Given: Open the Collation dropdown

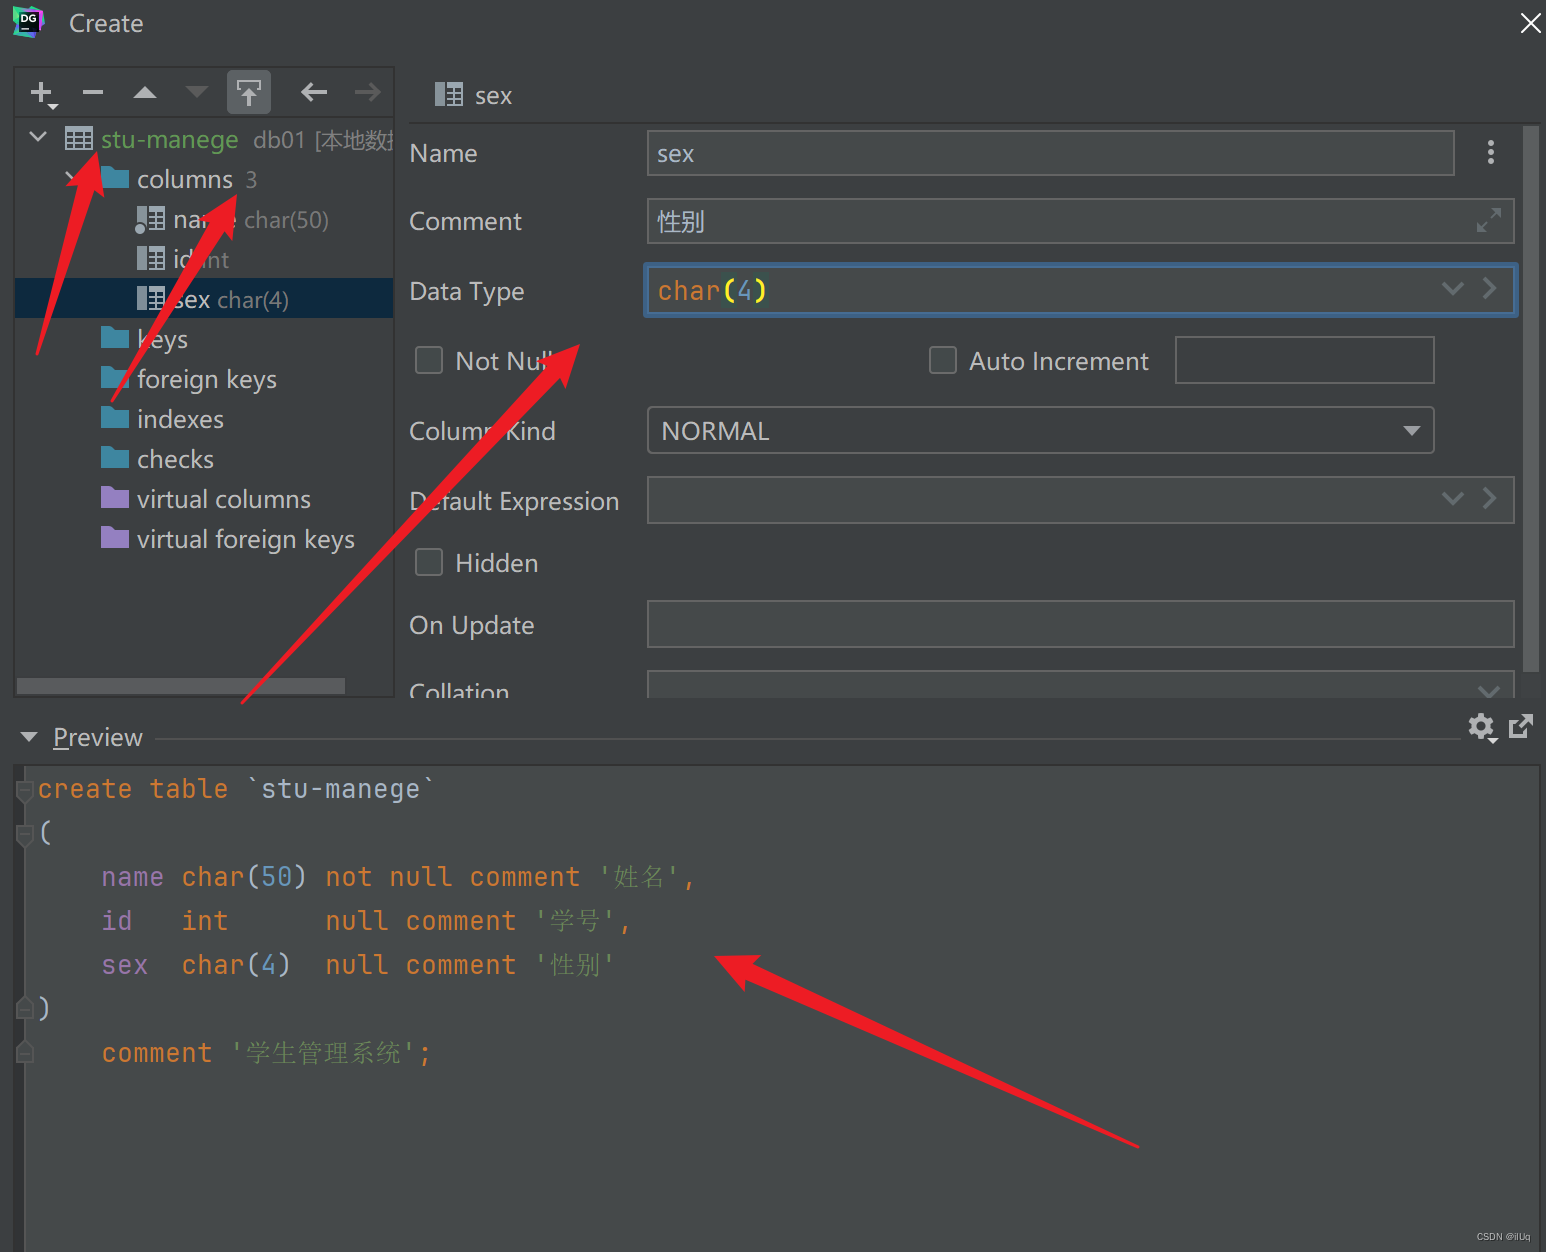Looking at the screenshot, I should [x=1489, y=689].
